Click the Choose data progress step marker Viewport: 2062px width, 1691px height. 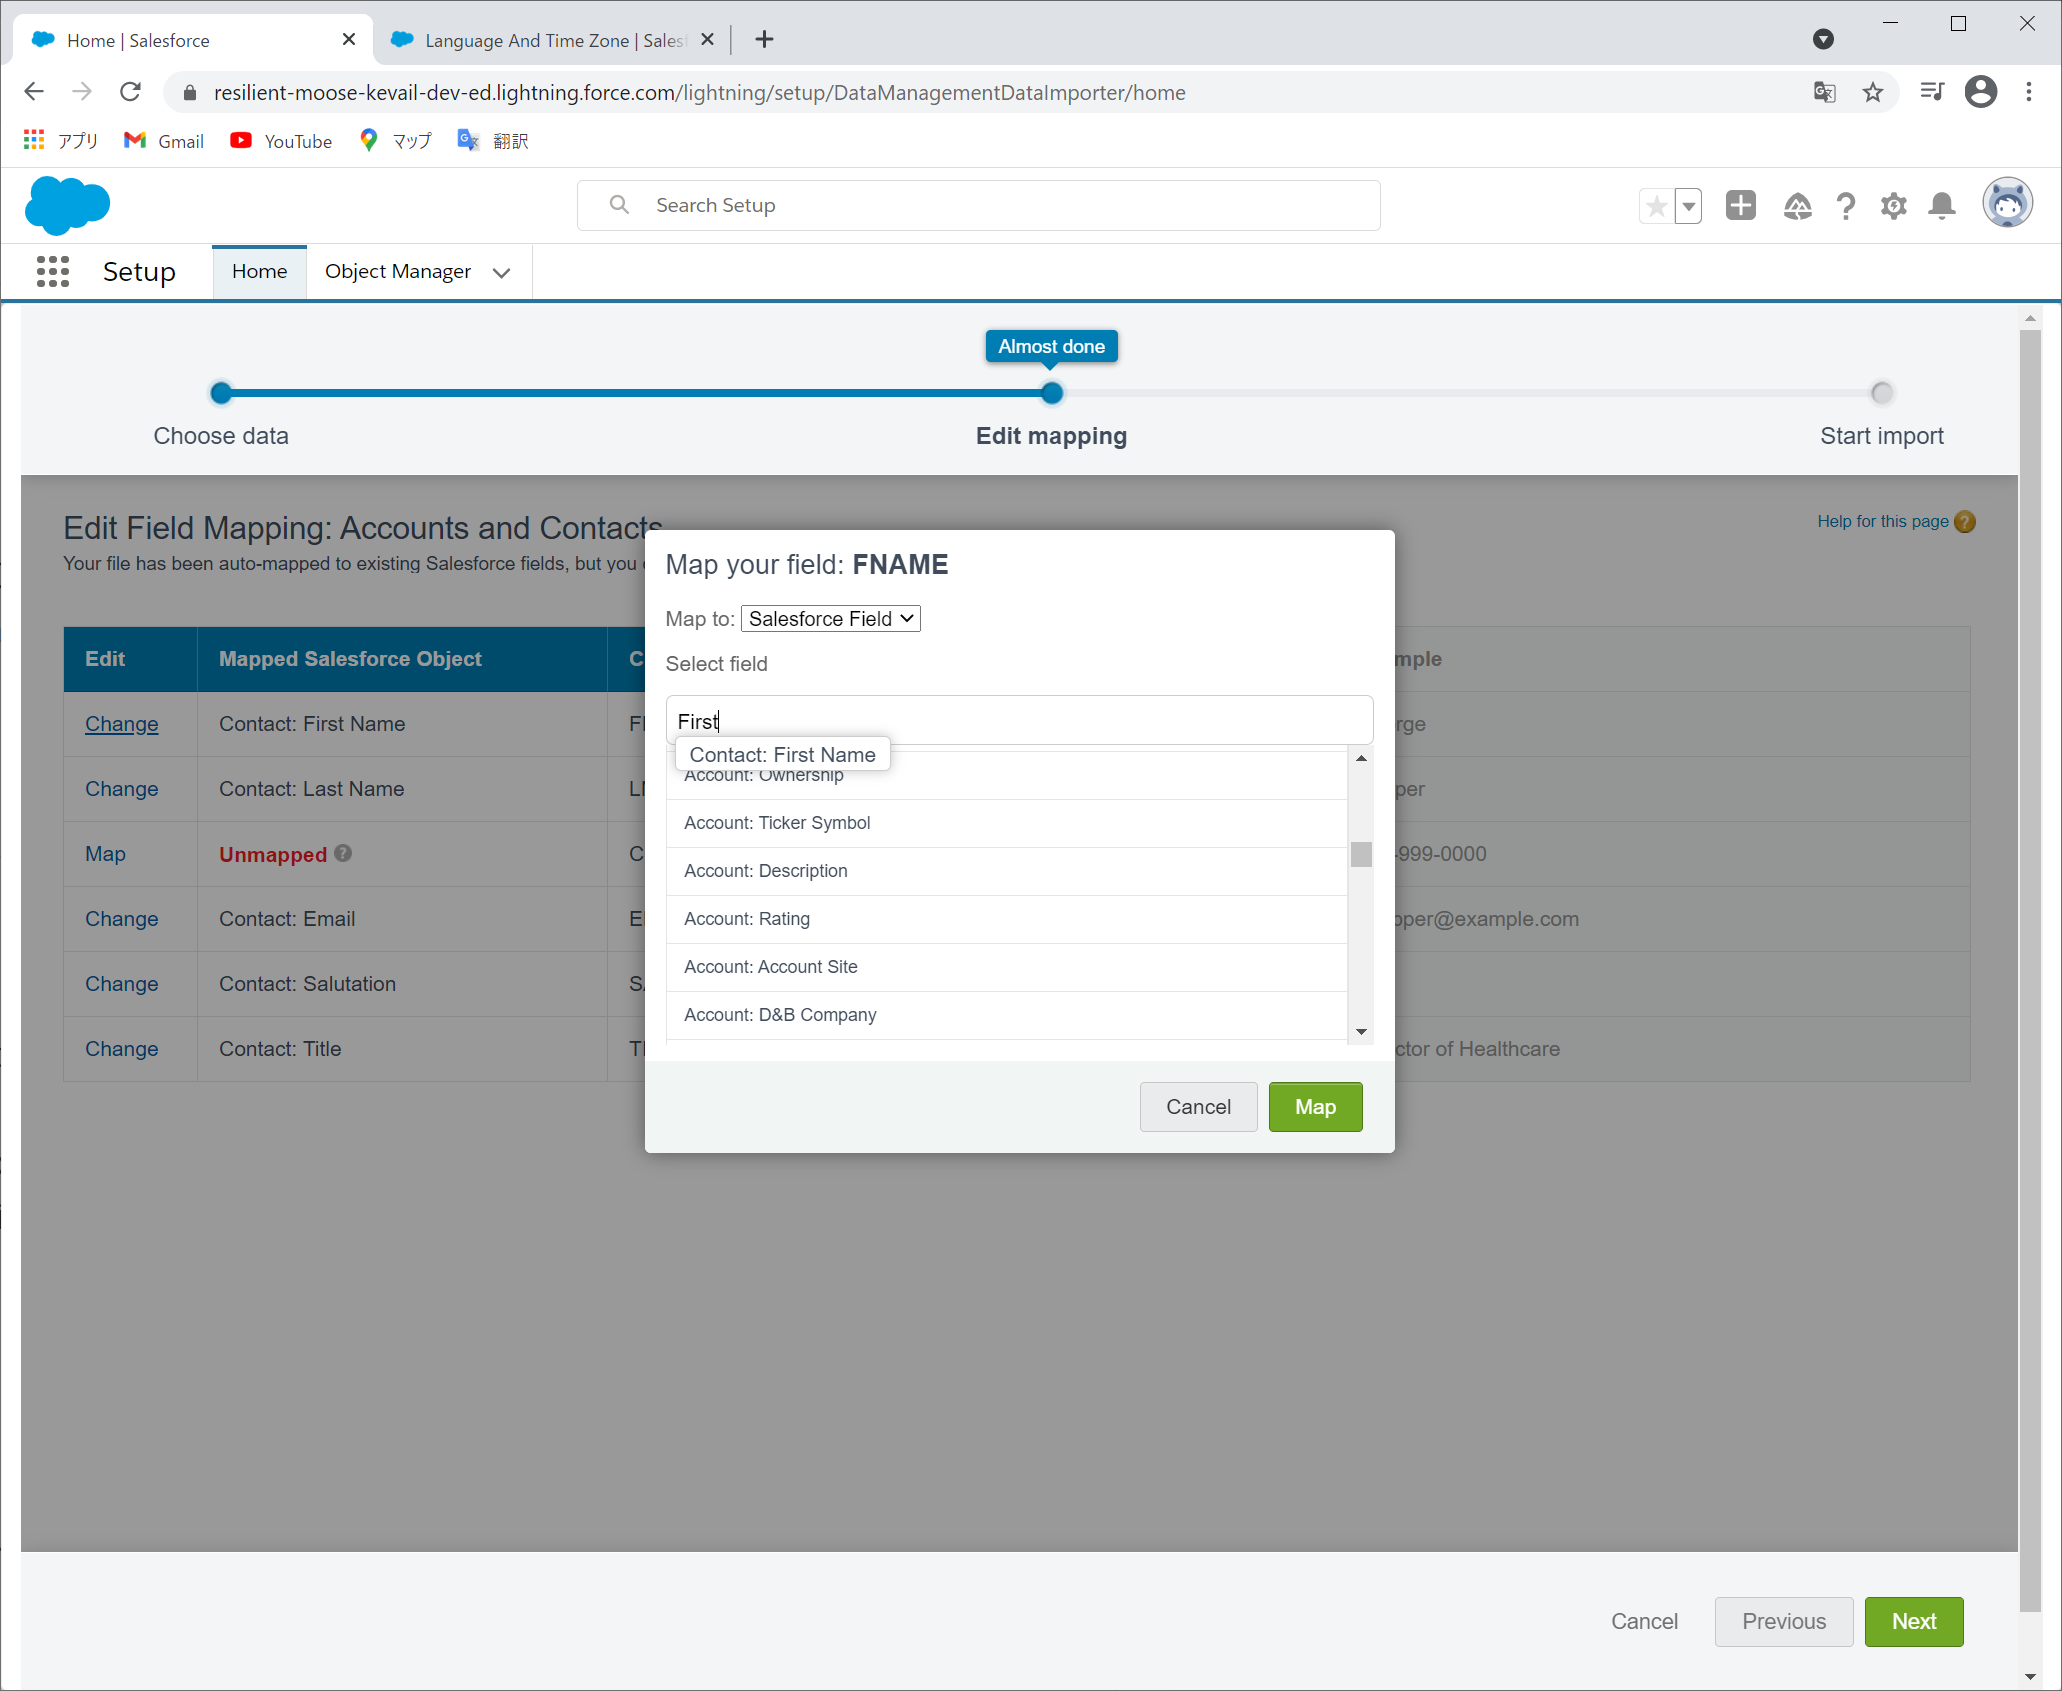tap(221, 393)
